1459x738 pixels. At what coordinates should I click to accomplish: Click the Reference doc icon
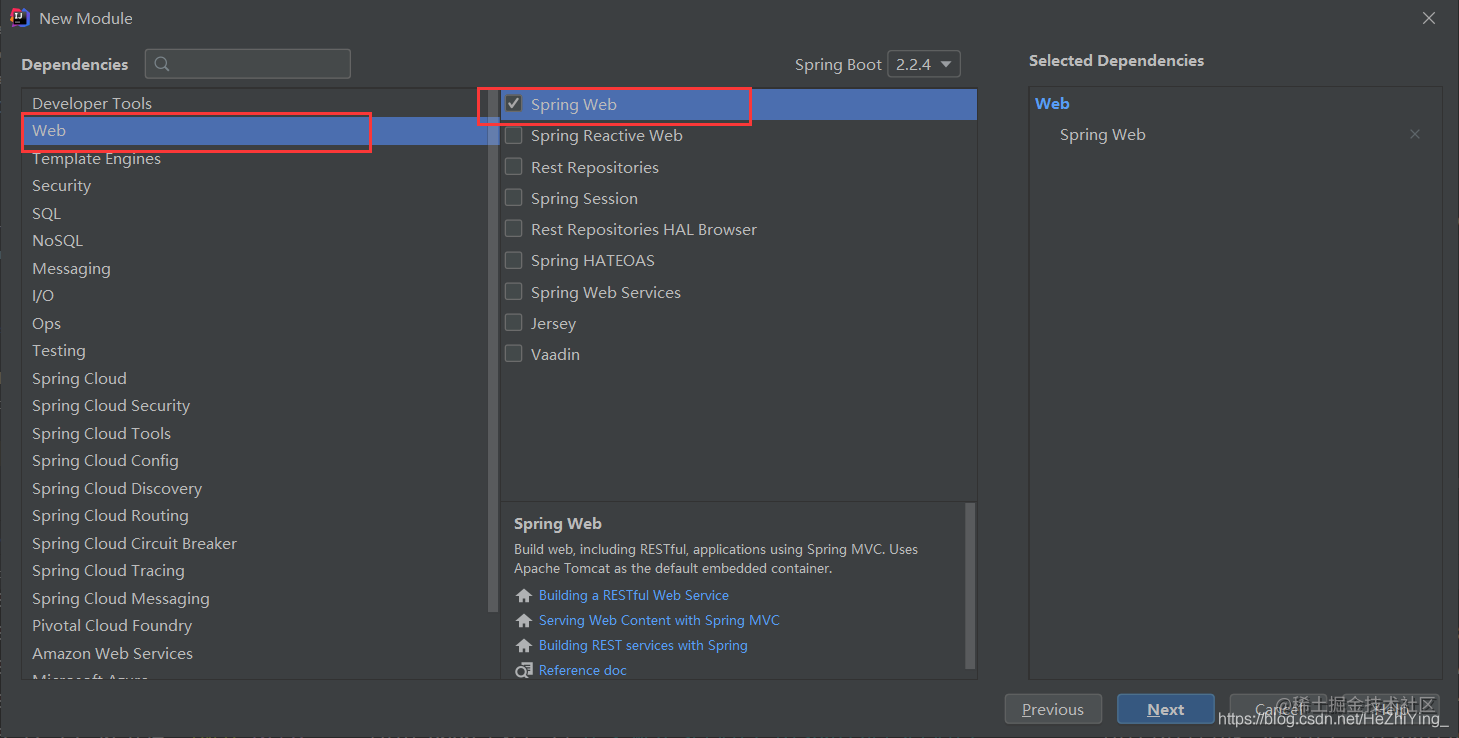[523, 670]
